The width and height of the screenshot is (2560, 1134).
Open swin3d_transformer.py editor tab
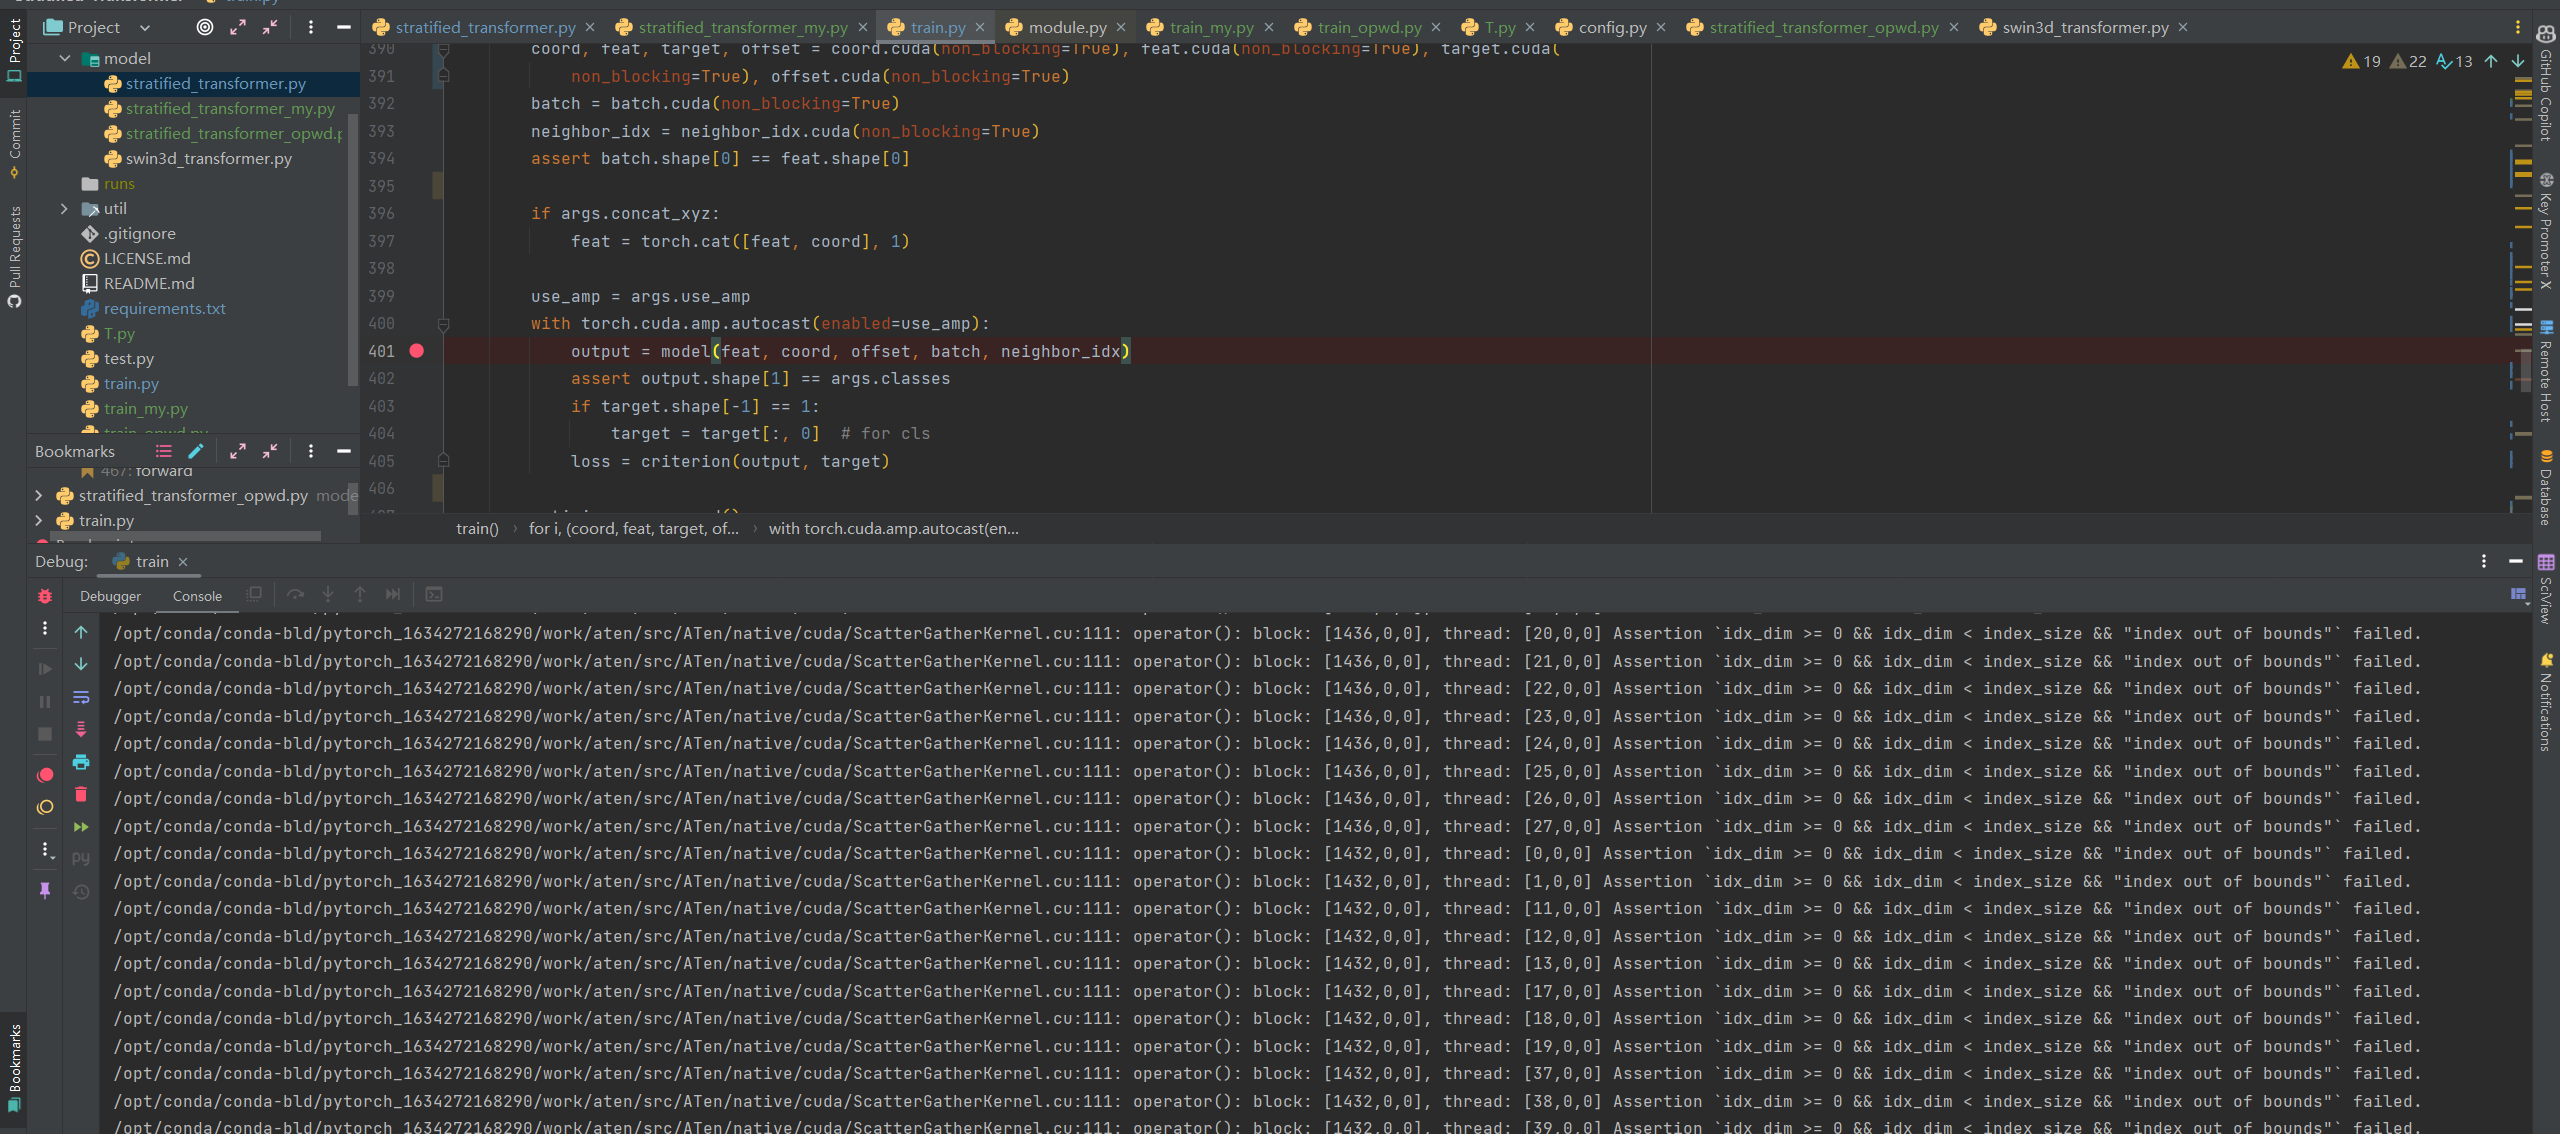(2085, 28)
